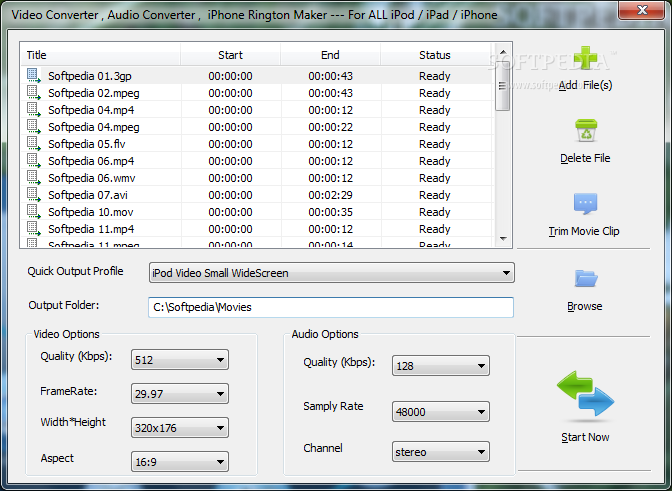Click file icon beside Softpedia 04.mp4
The height and width of the screenshot is (491, 672).
pyautogui.click(x=33, y=110)
